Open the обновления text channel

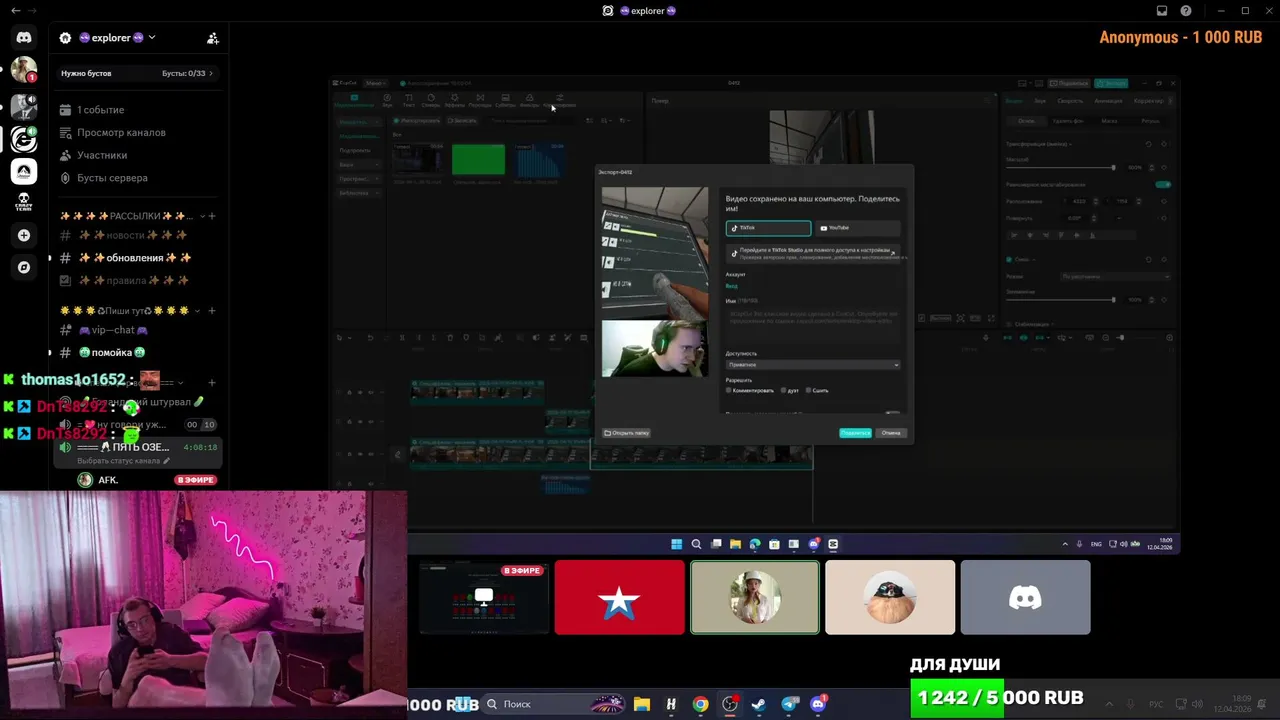click(x=137, y=258)
